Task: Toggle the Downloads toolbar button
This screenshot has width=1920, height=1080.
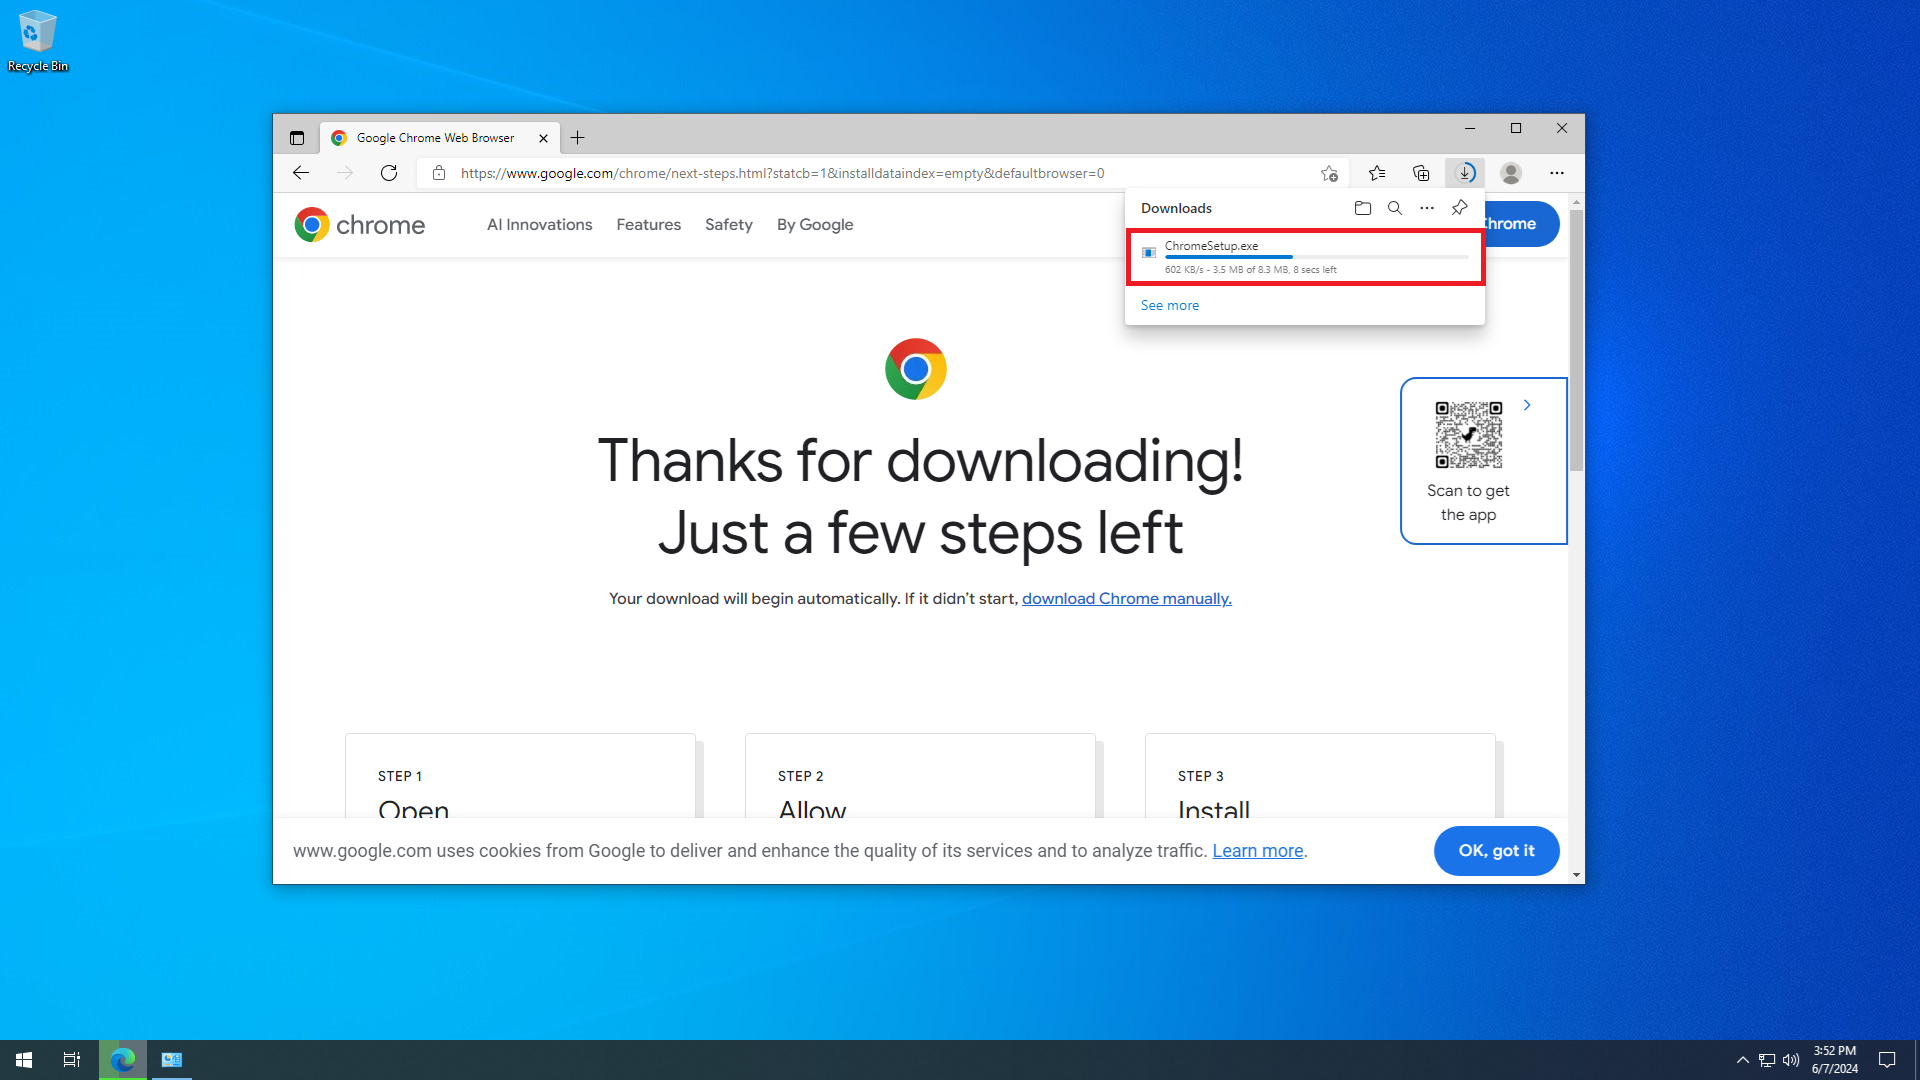Action: coord(1465,173)
